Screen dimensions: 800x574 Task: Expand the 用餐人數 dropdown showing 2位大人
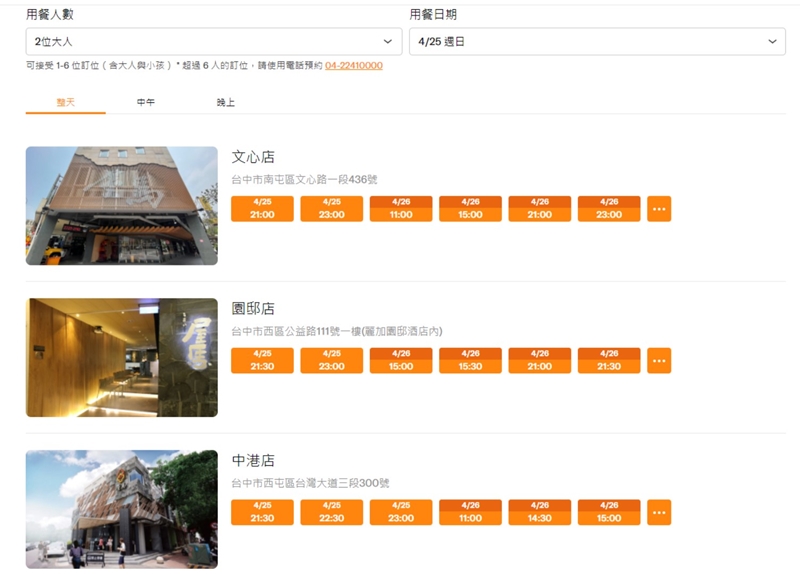click(213, 41)
